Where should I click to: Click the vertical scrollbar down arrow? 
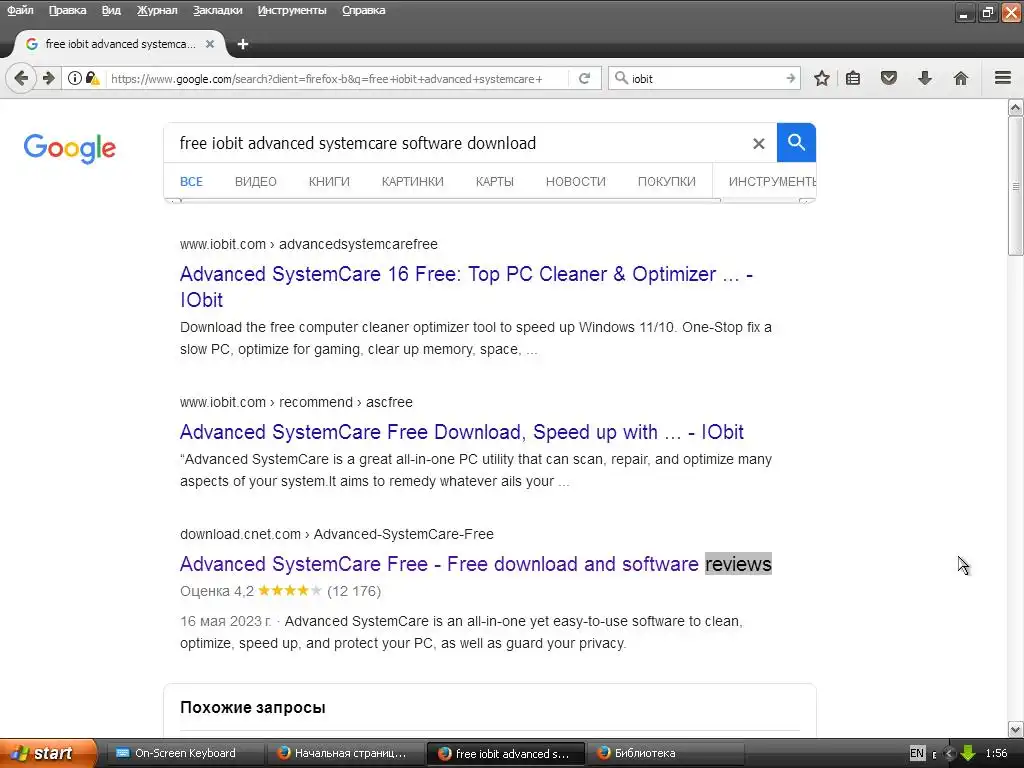1016,729
